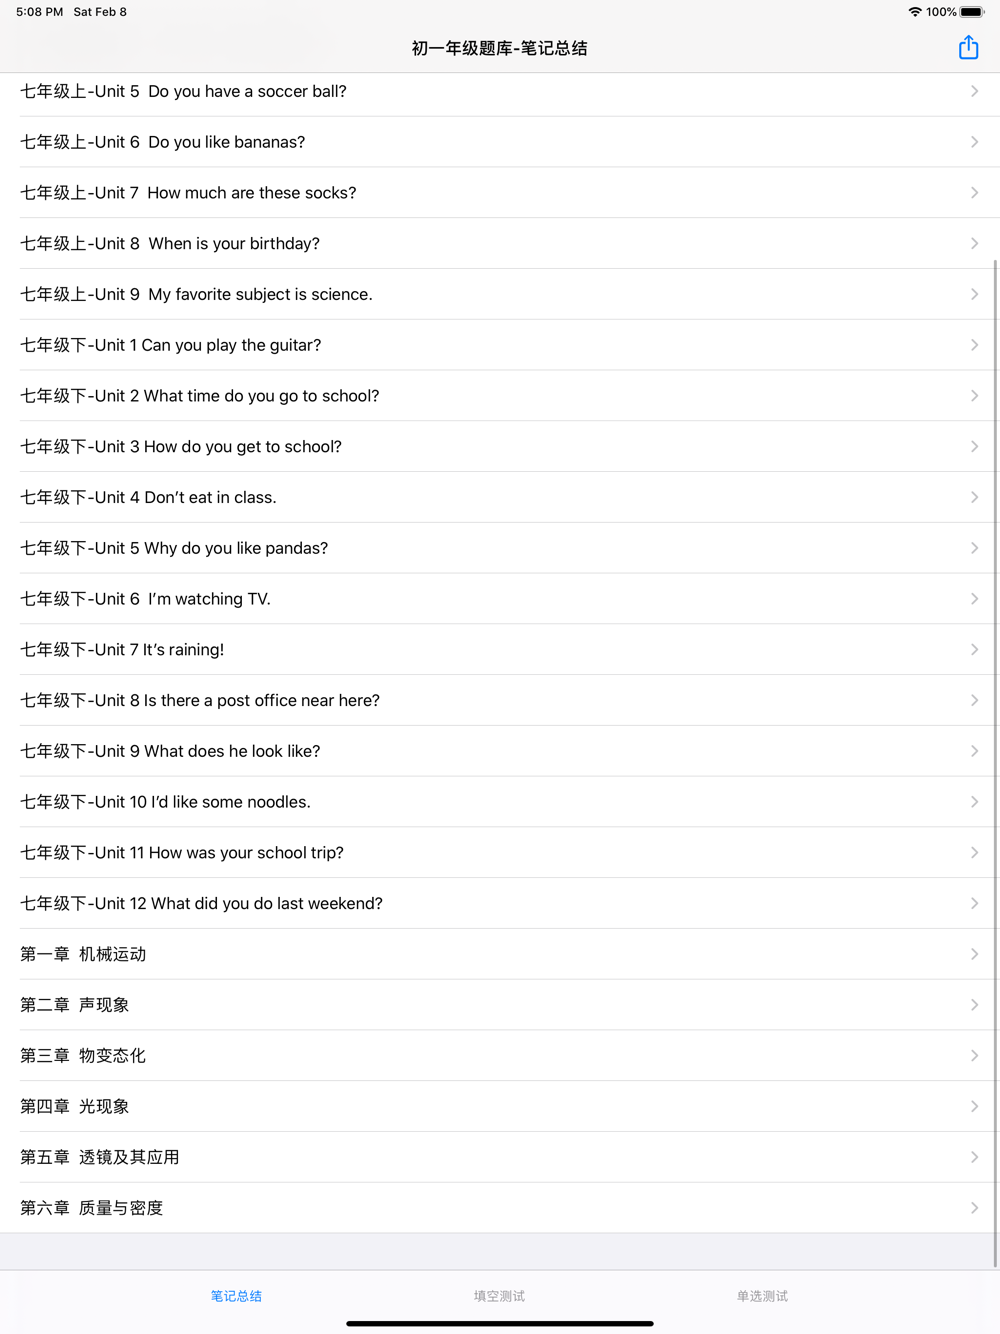Tap the share icon in top bar

tap(968, 48)
